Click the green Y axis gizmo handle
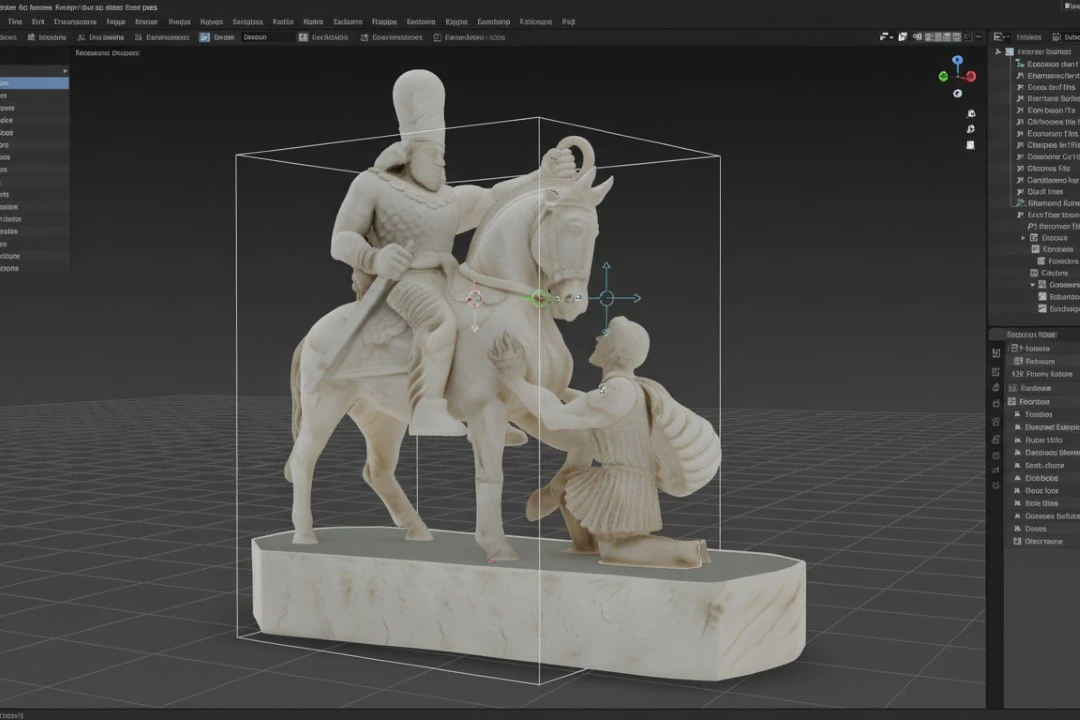This screenshot has width=1080, height=720. tap(943, 76)
